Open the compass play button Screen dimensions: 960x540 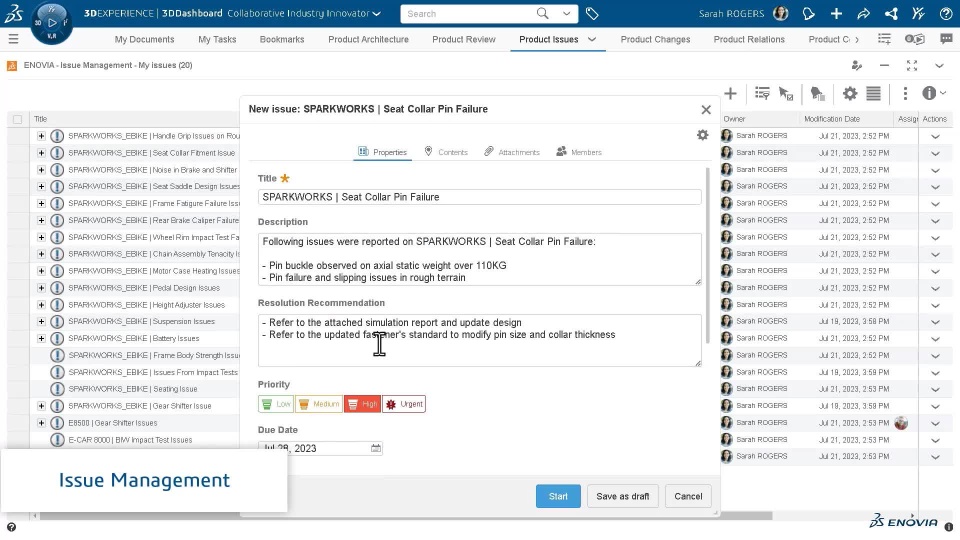point(52,23)
